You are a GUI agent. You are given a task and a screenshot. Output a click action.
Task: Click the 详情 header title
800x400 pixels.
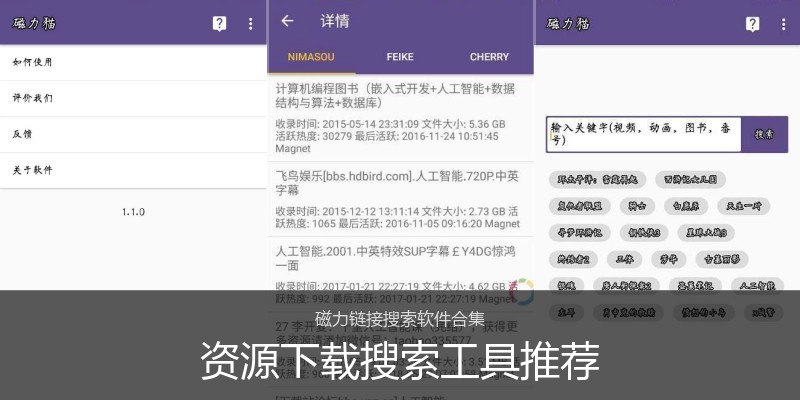(335, 21)
